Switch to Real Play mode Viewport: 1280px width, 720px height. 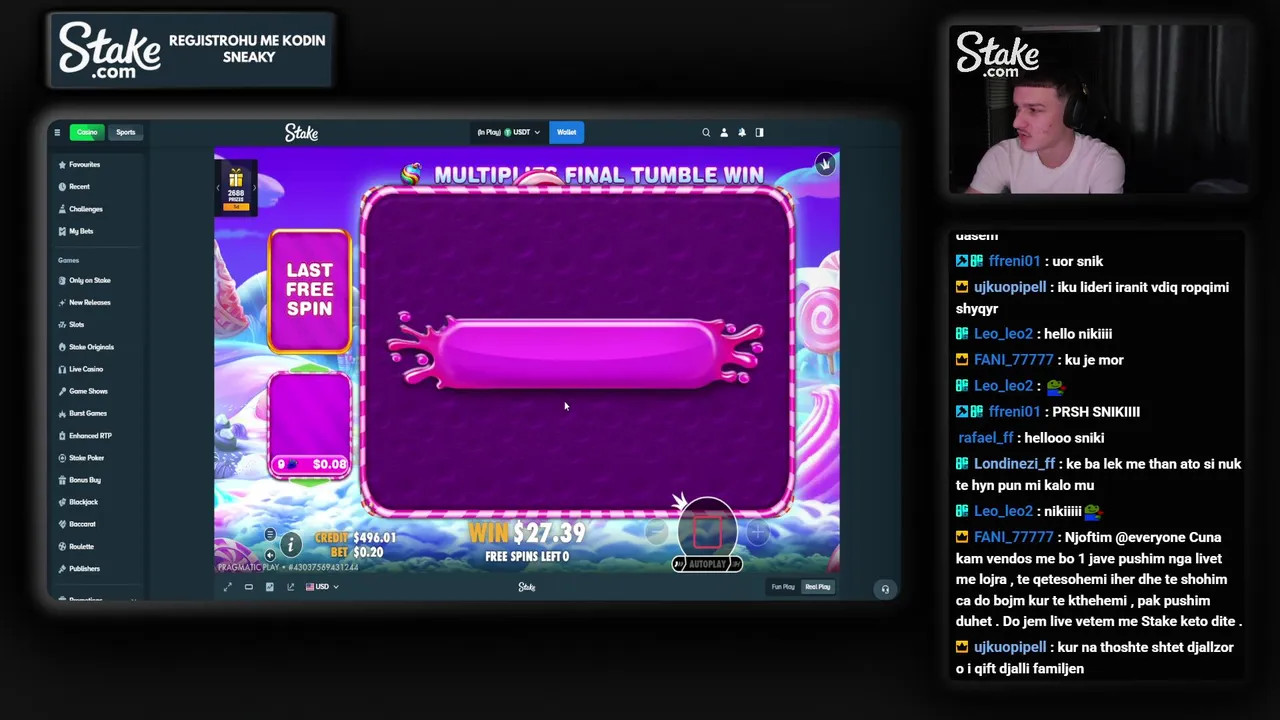(817, 587)
